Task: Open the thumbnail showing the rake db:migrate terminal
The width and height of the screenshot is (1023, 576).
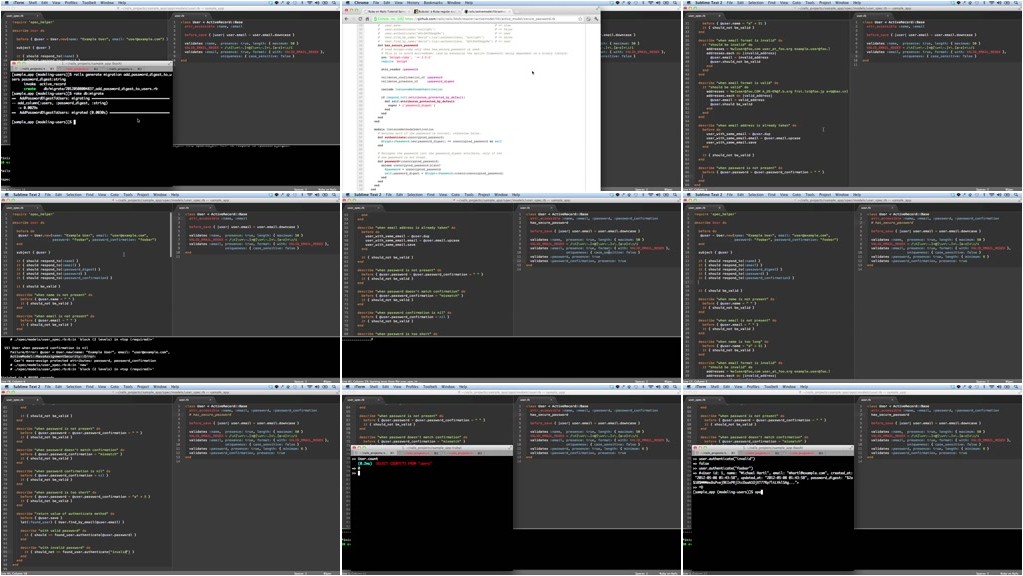Action: click(170, 96)
